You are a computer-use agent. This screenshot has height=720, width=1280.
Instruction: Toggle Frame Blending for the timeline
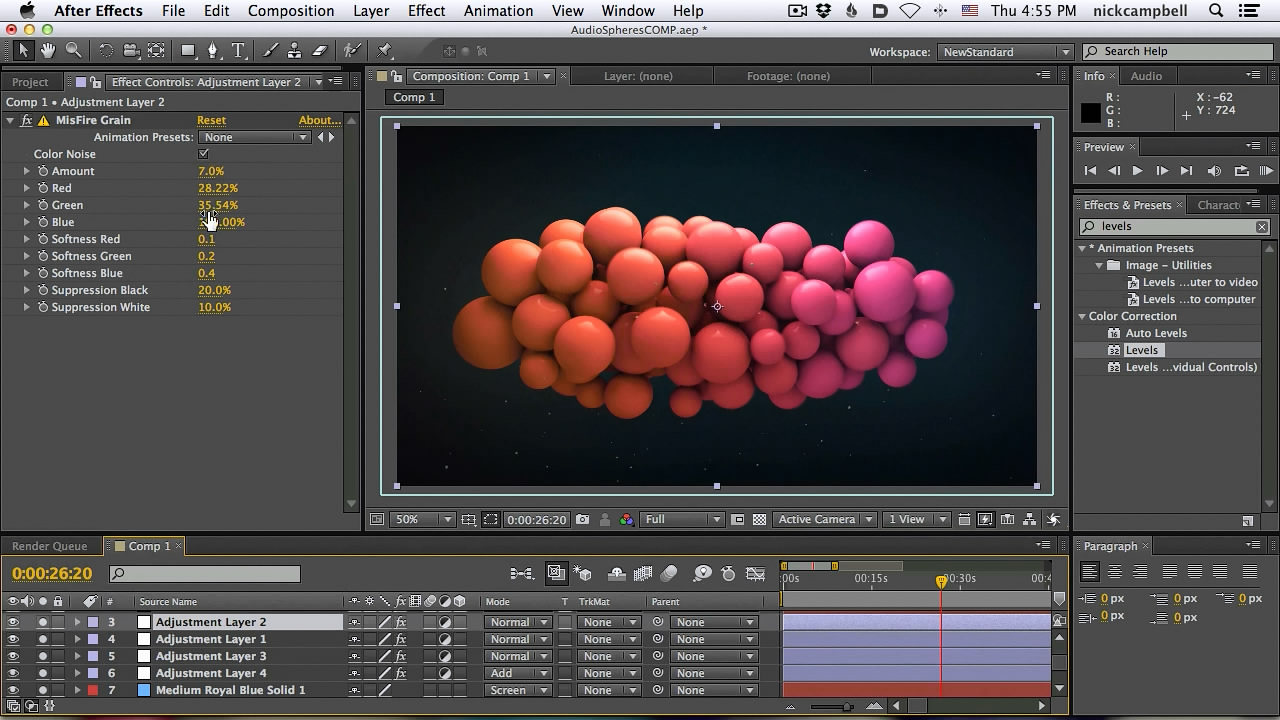point(642,574)
